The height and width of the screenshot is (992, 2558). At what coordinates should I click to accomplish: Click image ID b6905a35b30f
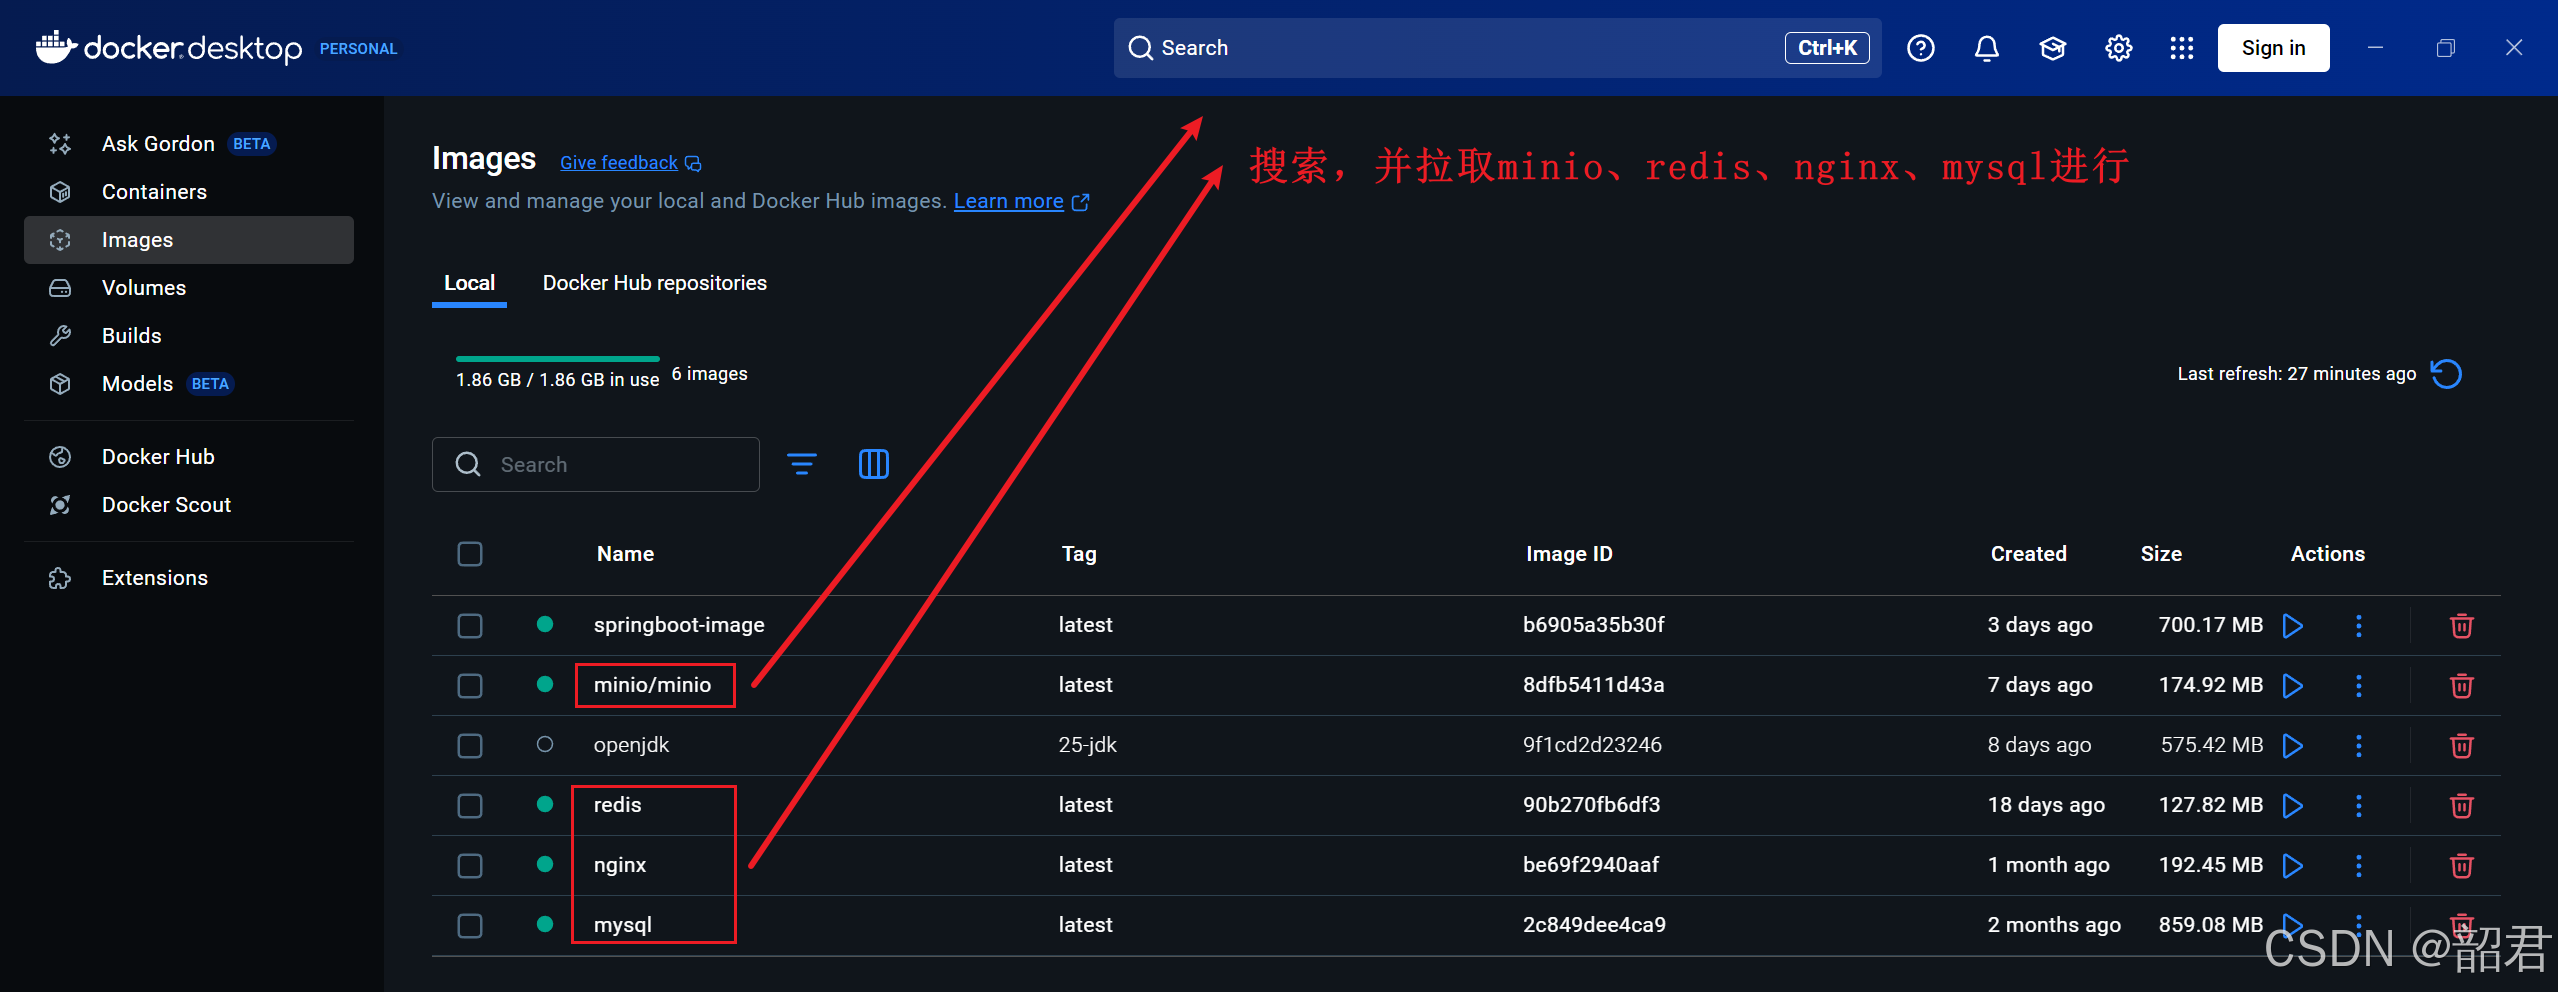coord(1594,625)
